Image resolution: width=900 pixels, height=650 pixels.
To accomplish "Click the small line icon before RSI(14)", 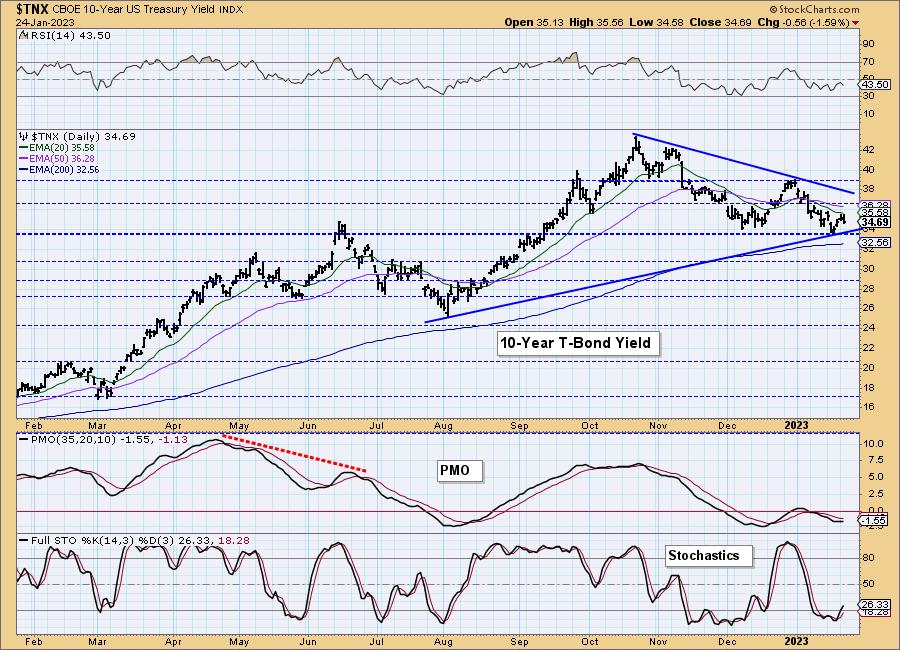I will [23, 36].
